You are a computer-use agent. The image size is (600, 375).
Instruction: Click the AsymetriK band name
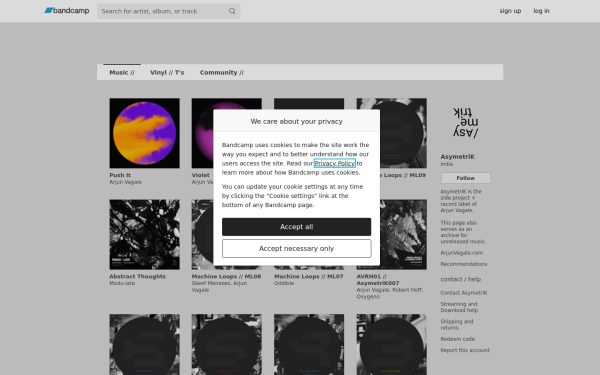pyautogui.click(x=457, y=157)
